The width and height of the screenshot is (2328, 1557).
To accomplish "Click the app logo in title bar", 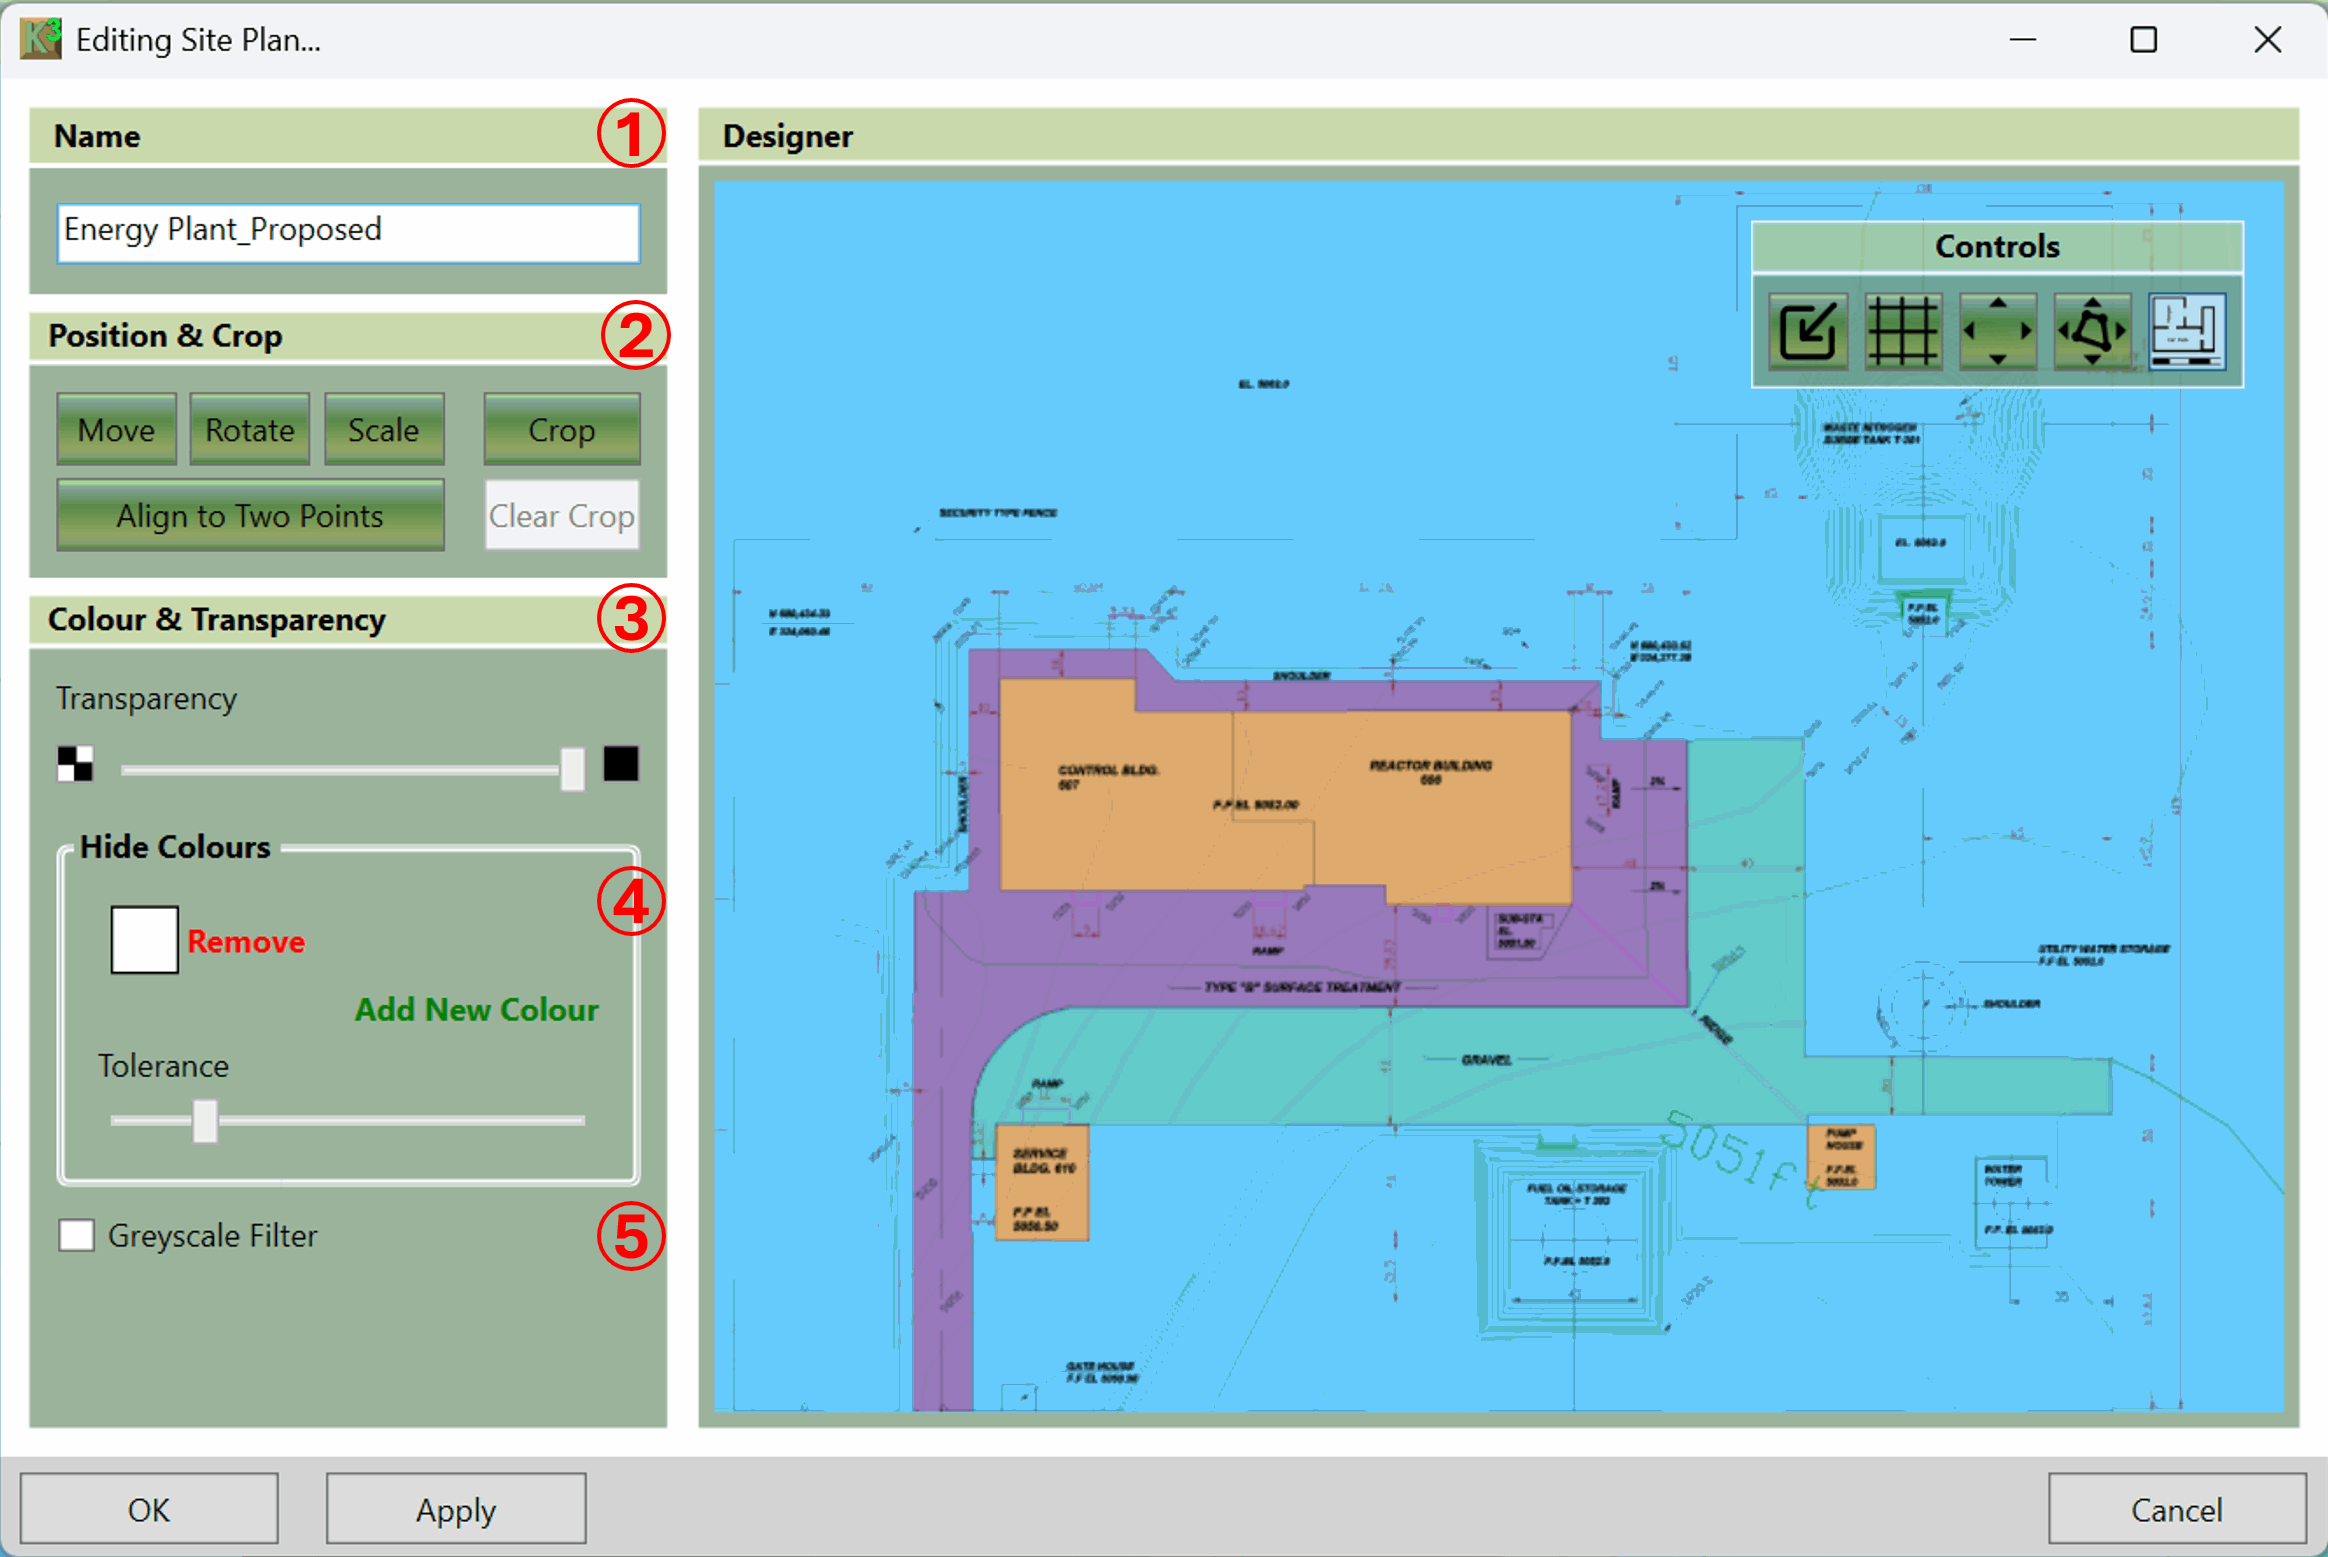I will tap(41, 39).
